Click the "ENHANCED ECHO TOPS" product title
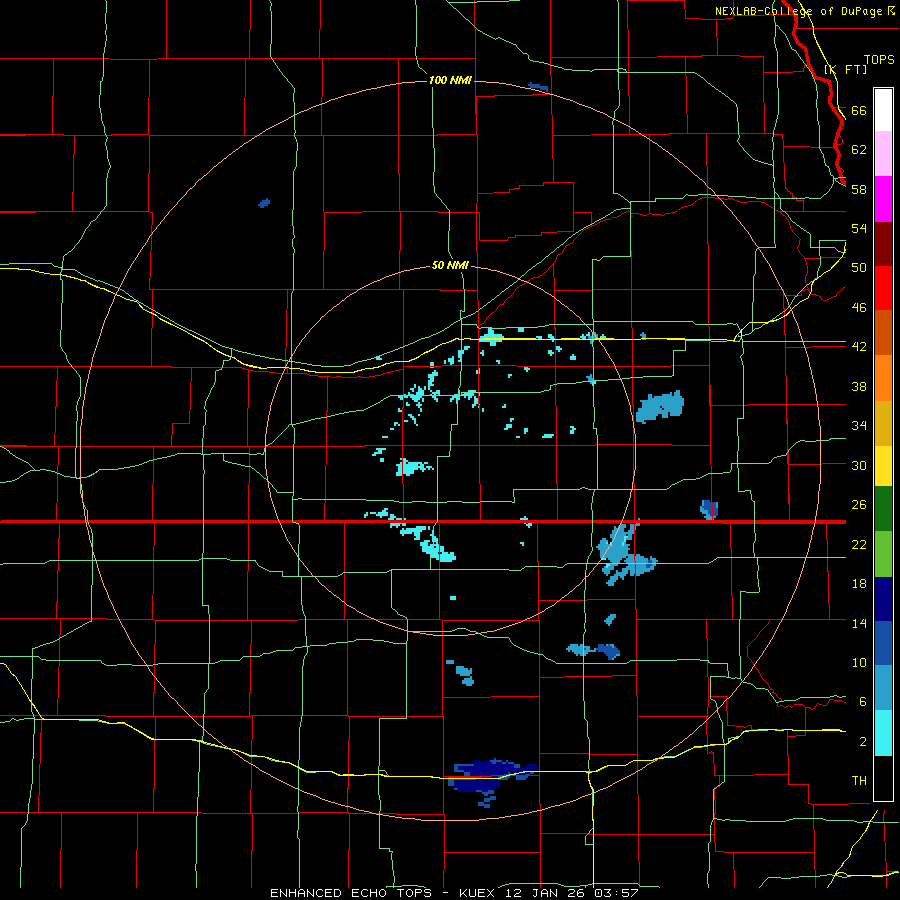Image resolution: width=900 pixels, height=900 pixels. coord(351,893)
